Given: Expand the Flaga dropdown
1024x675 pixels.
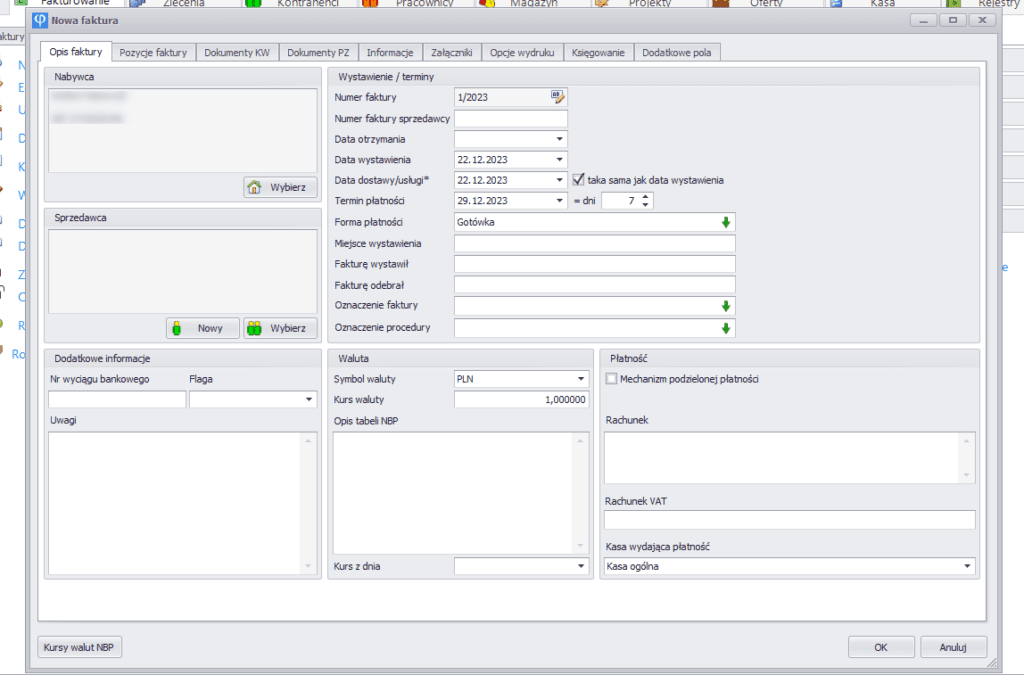Looking at the screenshot, I should pos(308,400).
